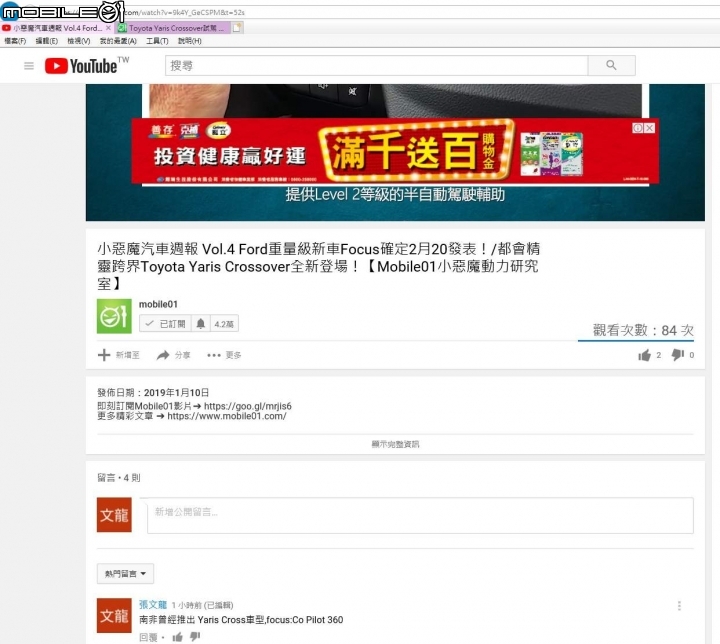Click 新增至 add-to playlist button
The height and width of the screenshot is (644, 720).
pos(118,355)
